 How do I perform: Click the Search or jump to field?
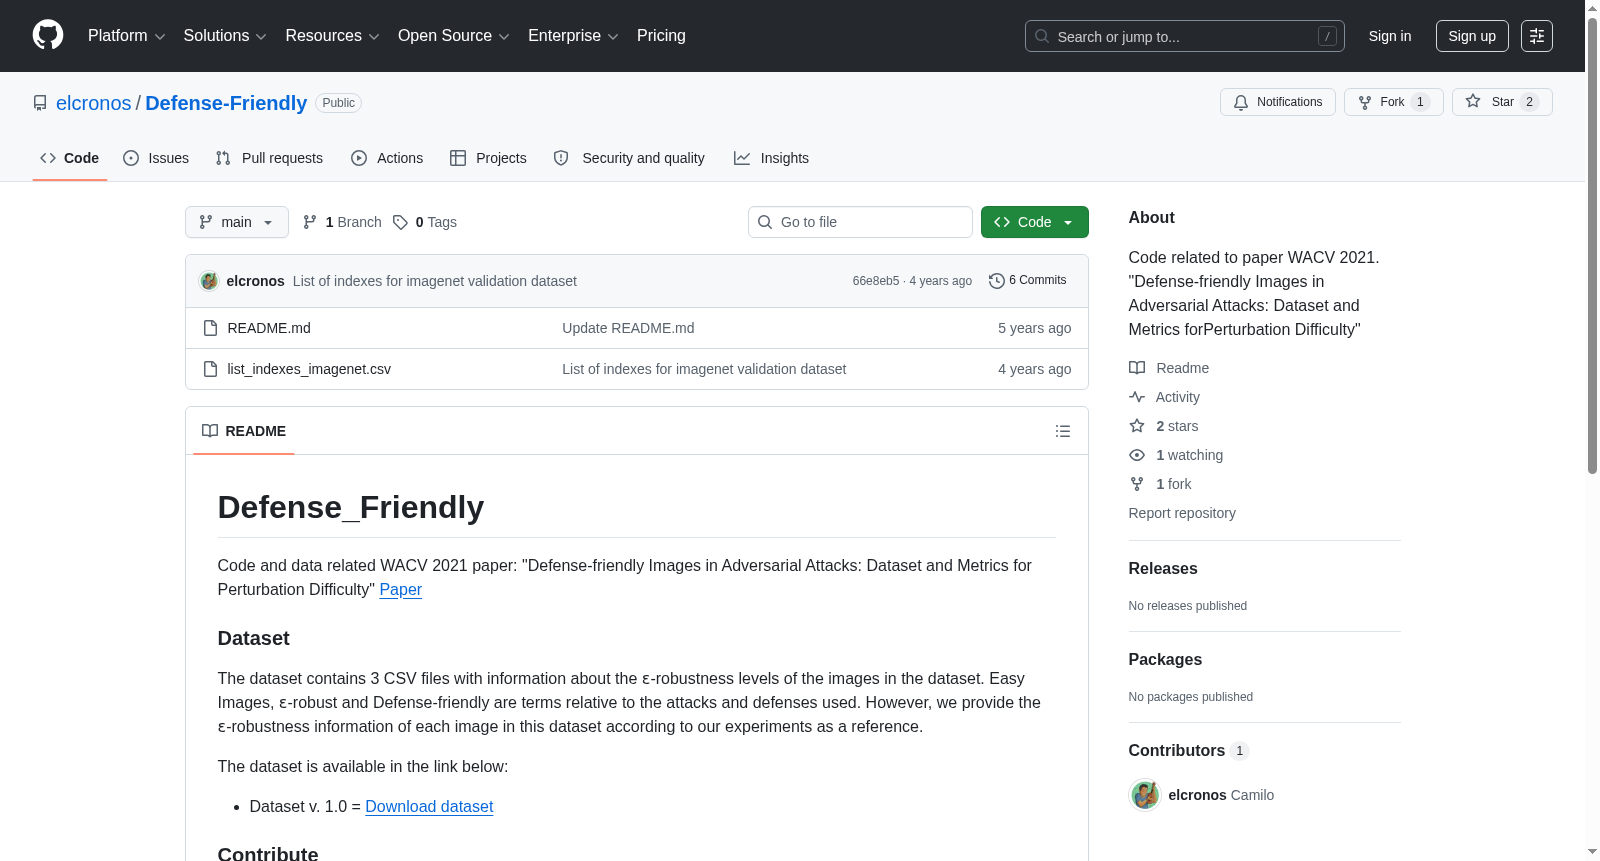(x=1185, y=36)
